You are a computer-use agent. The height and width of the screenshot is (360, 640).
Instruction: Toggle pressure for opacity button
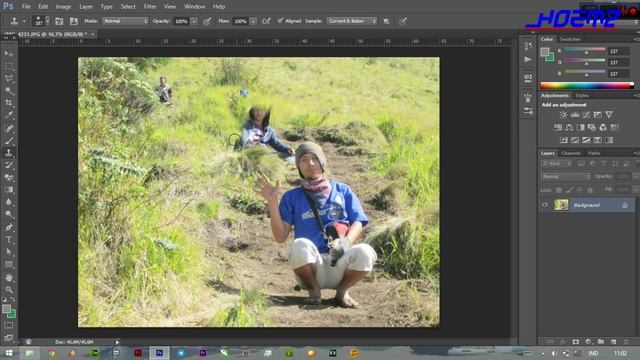(207, 21)
